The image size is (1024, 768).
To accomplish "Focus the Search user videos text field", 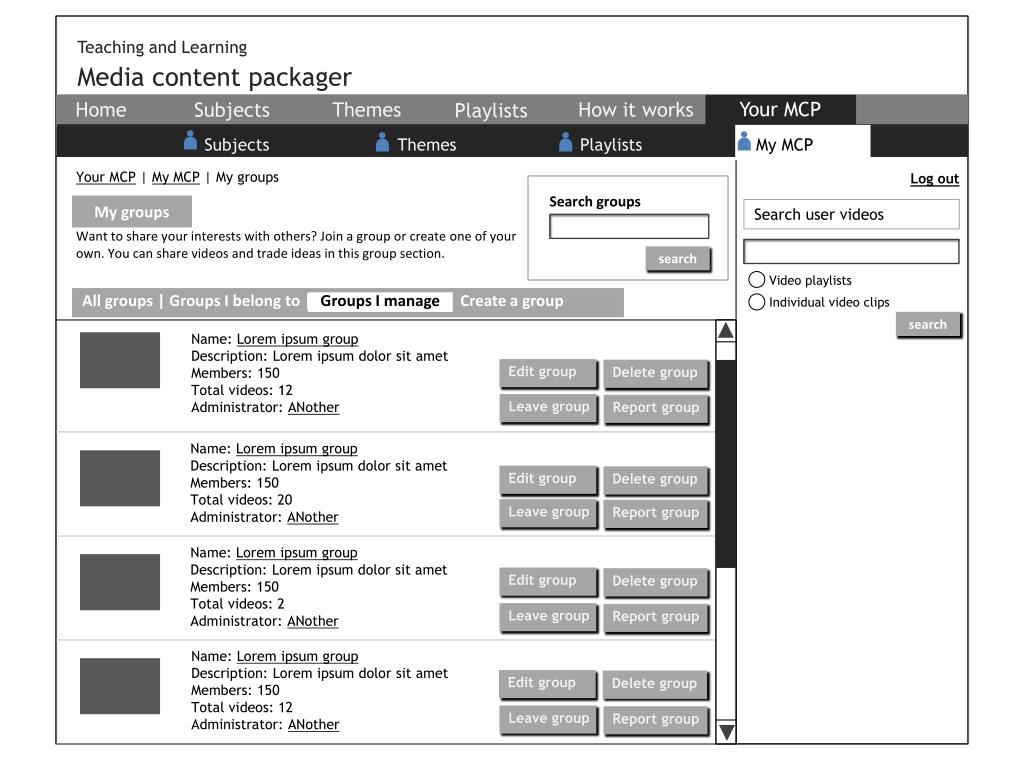I will point(851,251).
